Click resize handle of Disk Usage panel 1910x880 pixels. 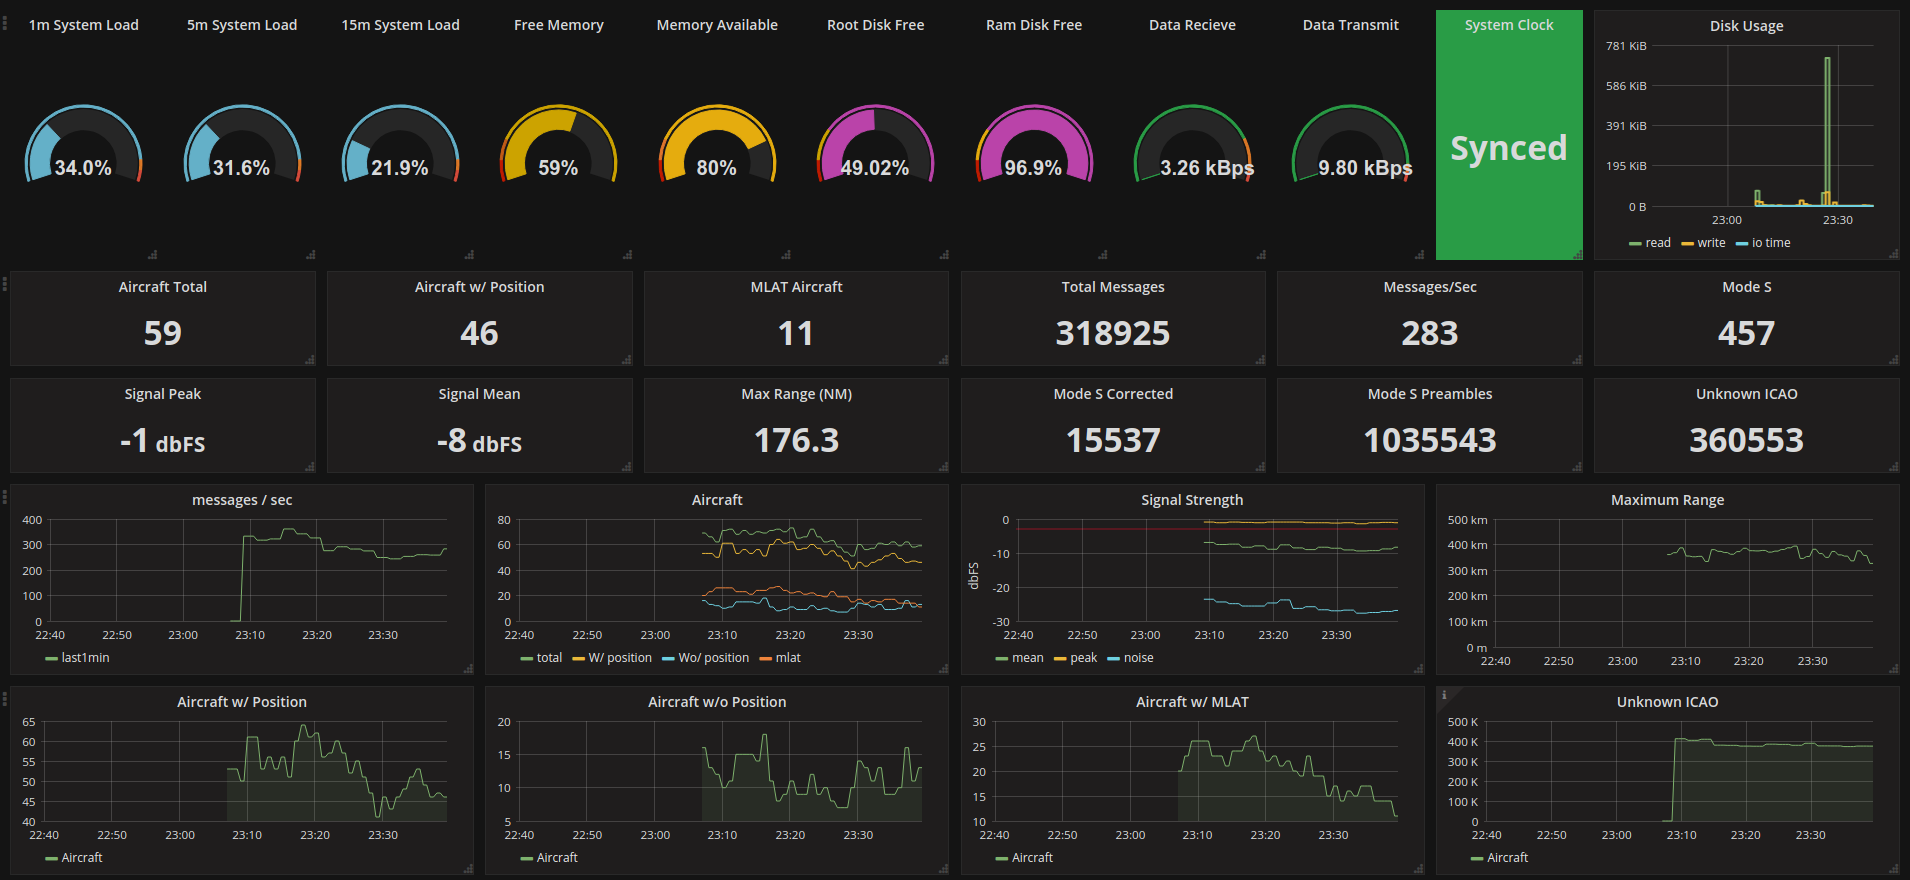click(x=1893, y=254)
